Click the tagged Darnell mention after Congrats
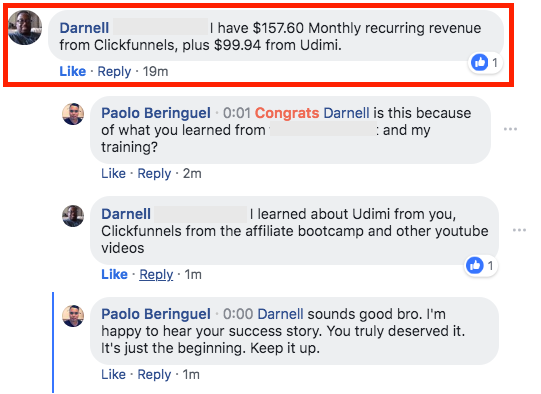541x394 pixels. (346, 113)
